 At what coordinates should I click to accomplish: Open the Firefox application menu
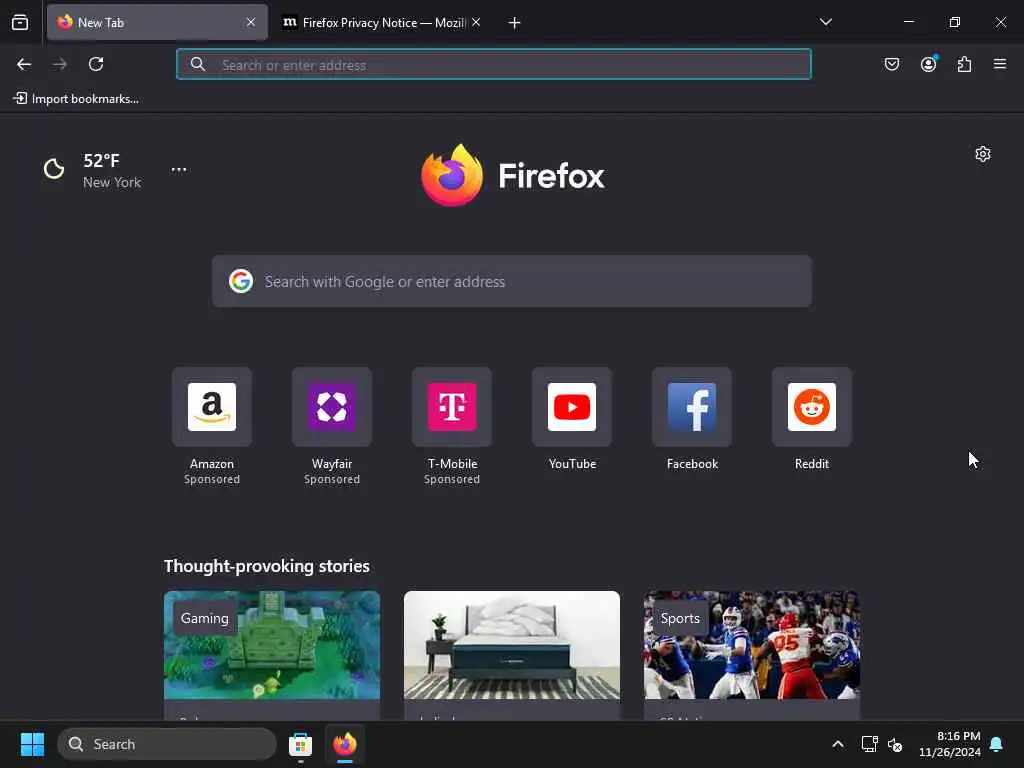coord(999,64)
